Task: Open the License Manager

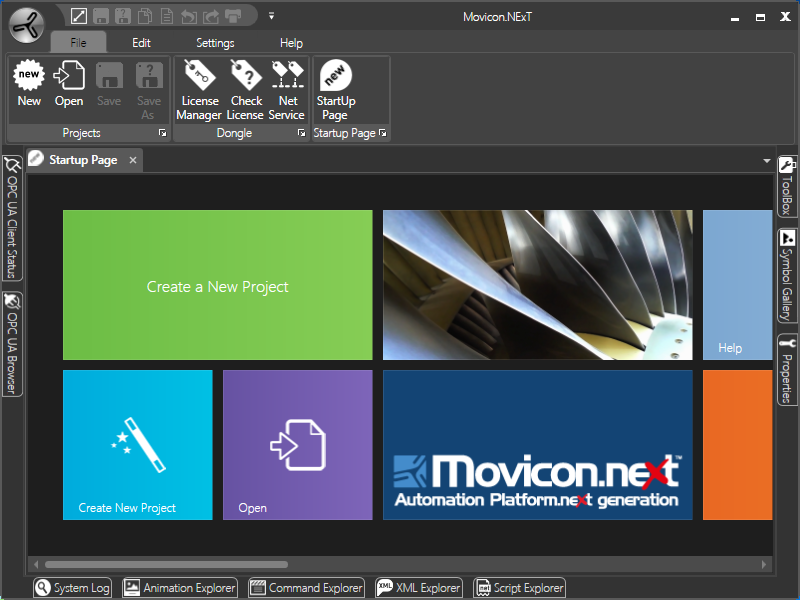Action: coord(199,90)
